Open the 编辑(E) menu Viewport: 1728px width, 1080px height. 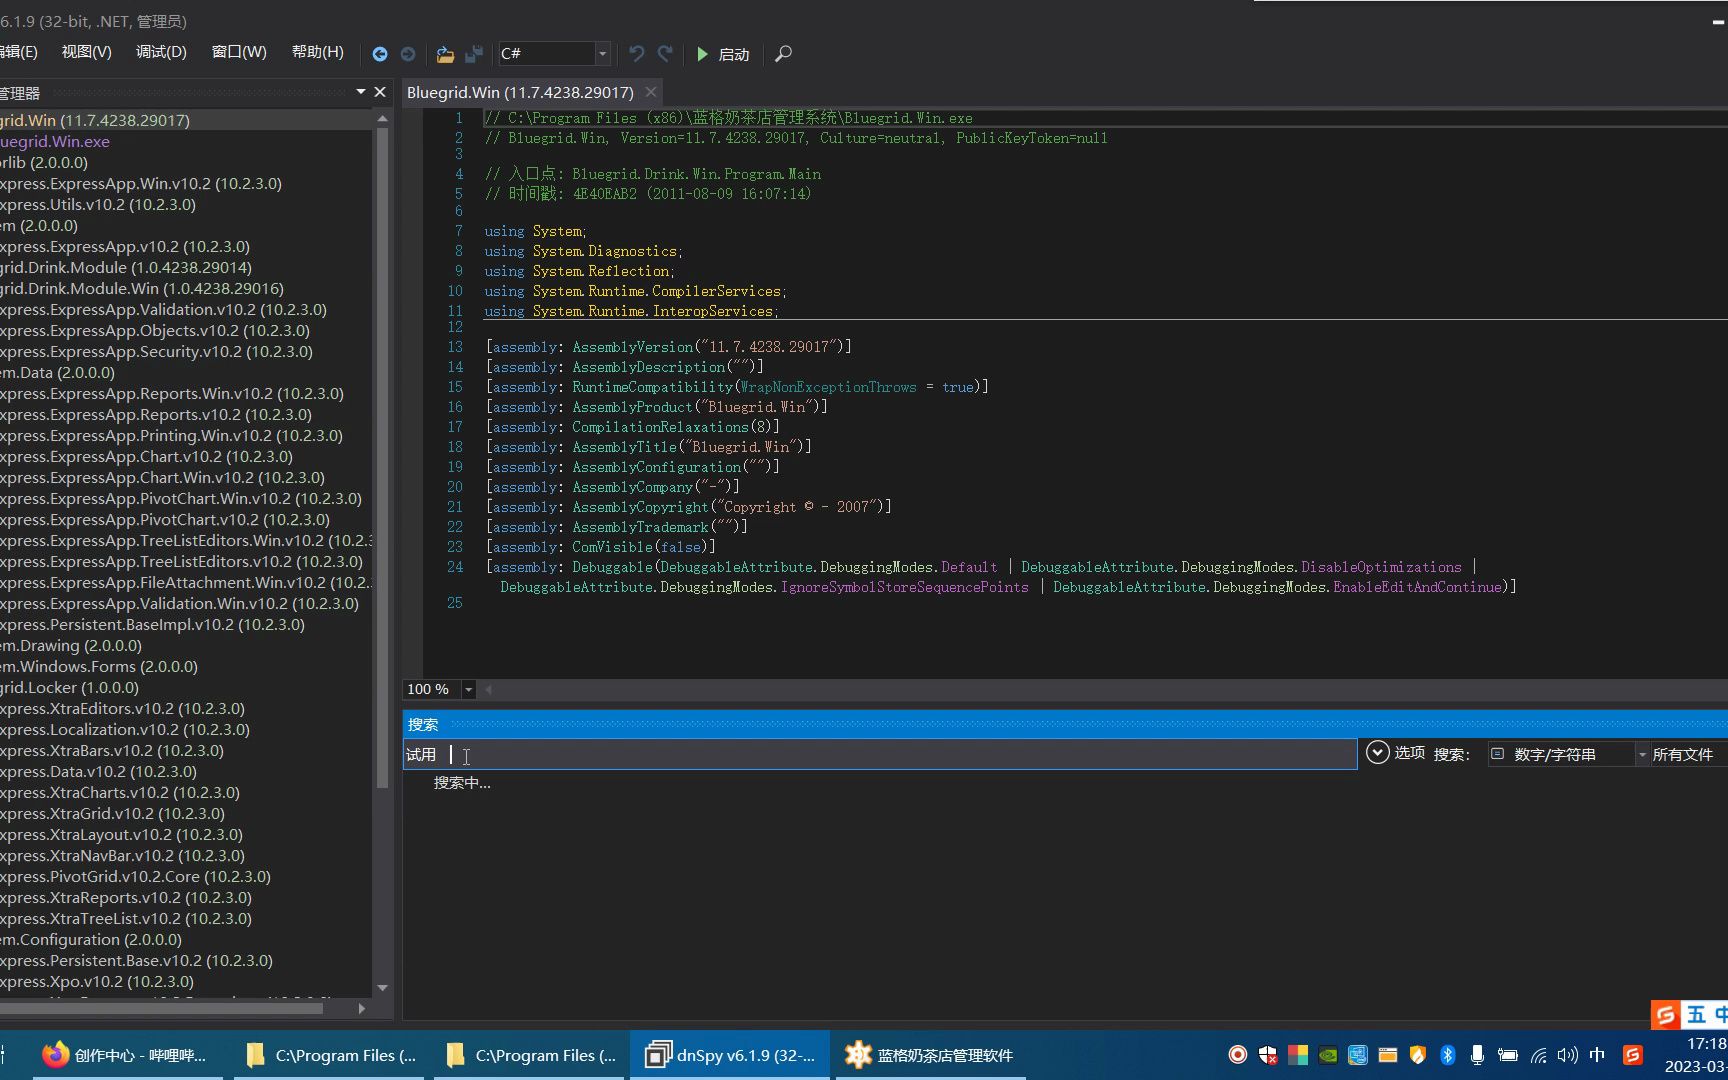tap(19, 52)
